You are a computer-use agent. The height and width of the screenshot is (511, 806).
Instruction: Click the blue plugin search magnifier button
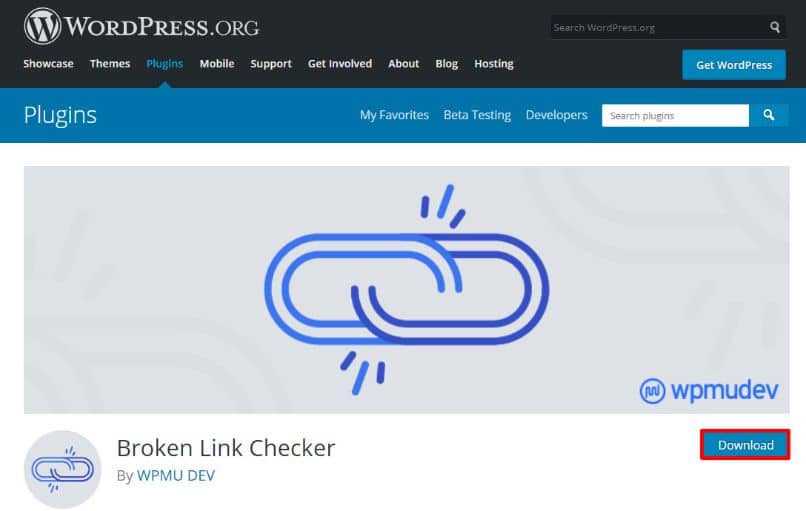point(768,115)
